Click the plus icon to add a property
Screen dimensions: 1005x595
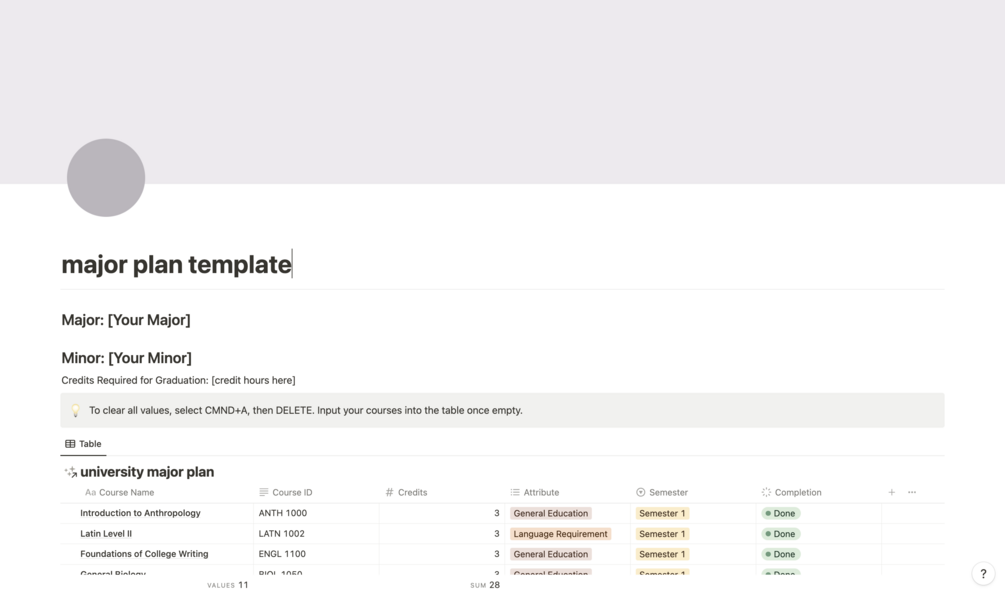click(891, 492)
